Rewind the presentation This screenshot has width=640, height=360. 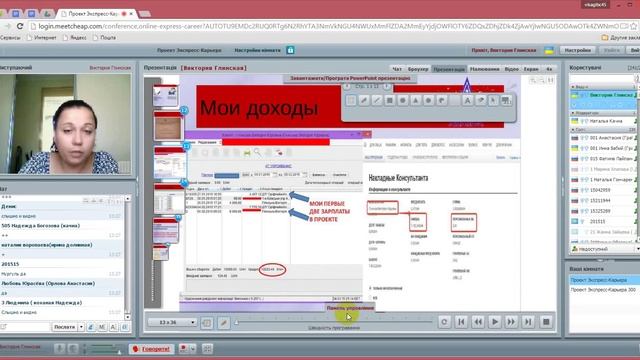tap(478, 322)
